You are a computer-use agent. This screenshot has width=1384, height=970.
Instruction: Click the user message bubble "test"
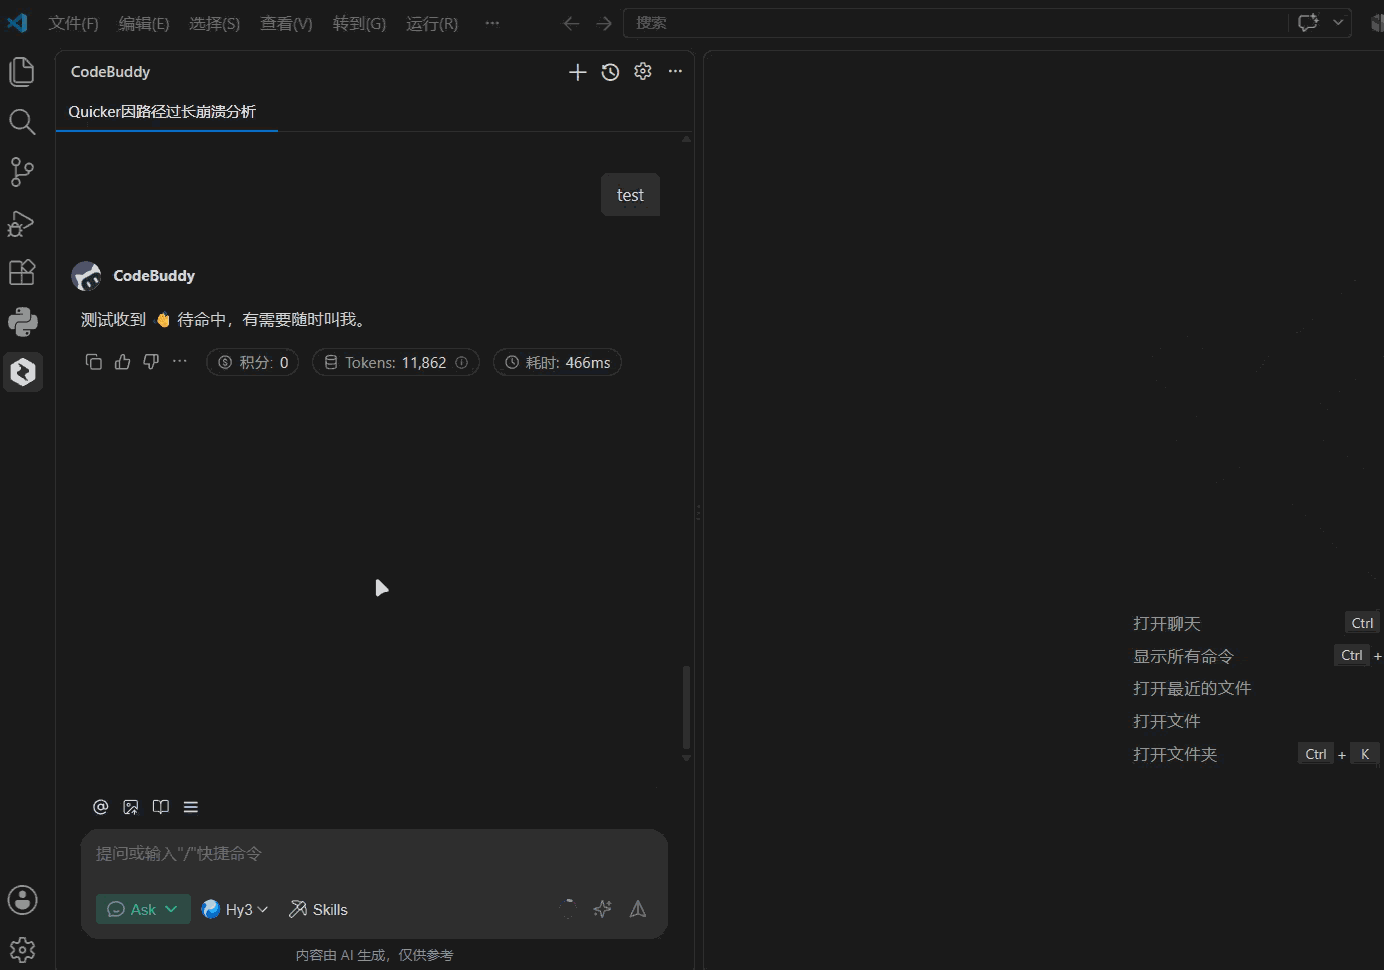[630, 195]
